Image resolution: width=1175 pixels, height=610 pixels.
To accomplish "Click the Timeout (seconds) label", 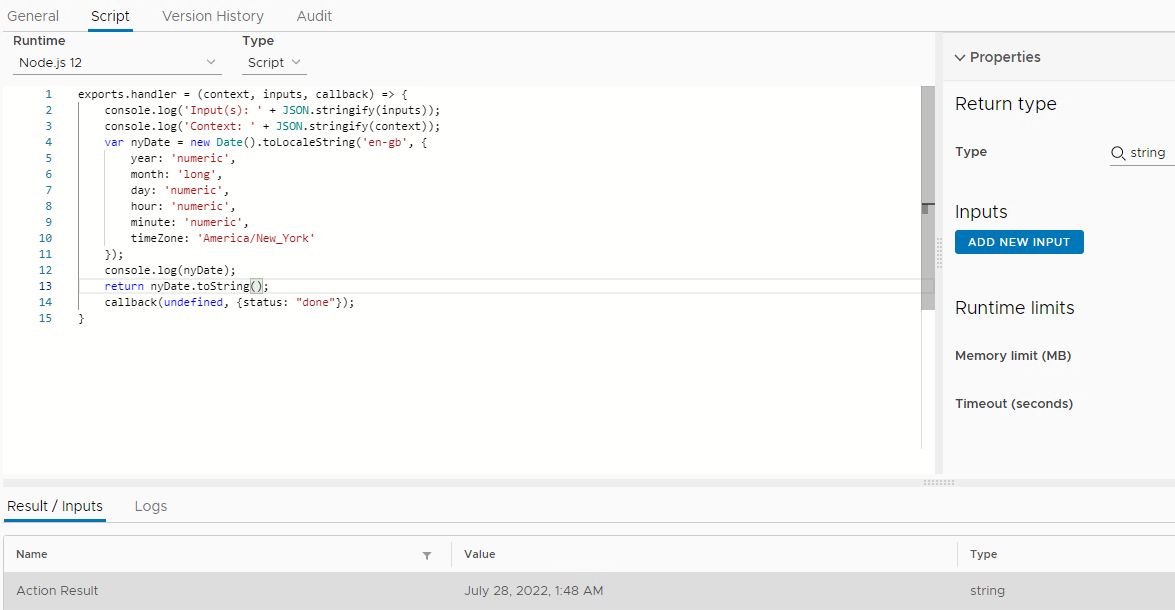I will point(1014,404).
